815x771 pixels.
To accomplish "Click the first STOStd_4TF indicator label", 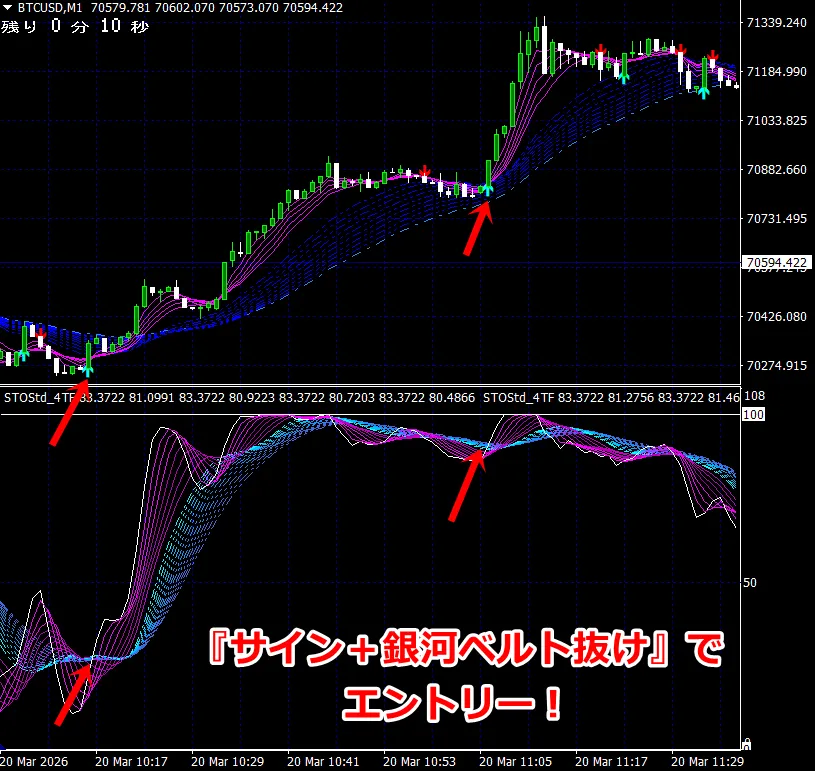I will pyautogui.click(x=40, y=398).
